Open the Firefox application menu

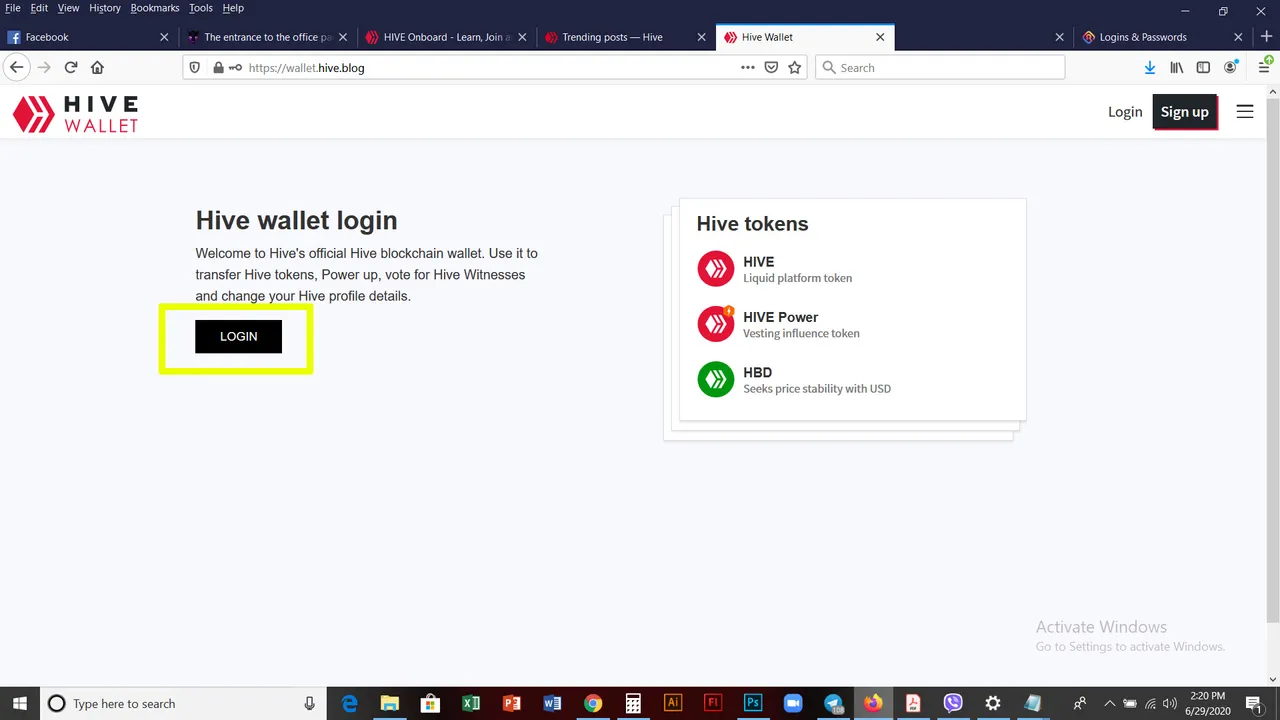[x=1264, y=67]
